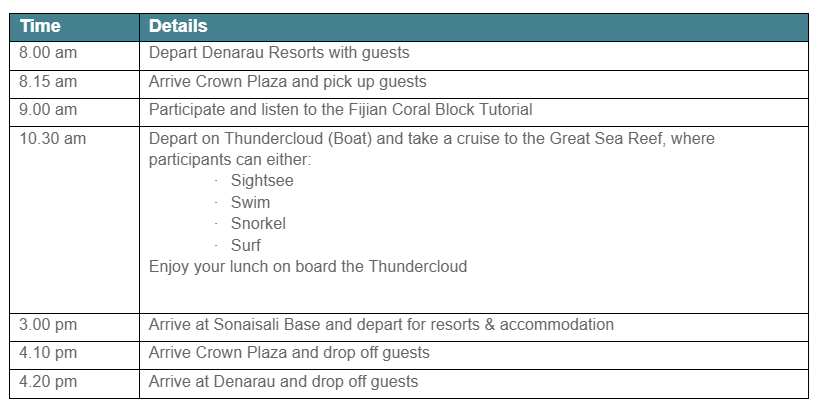The height and width of the screenshot is (406, 823).
Task: Click the Arrive Crown Plaza drop off guests text
Action: pyautogui.click(x=289, y=353)
